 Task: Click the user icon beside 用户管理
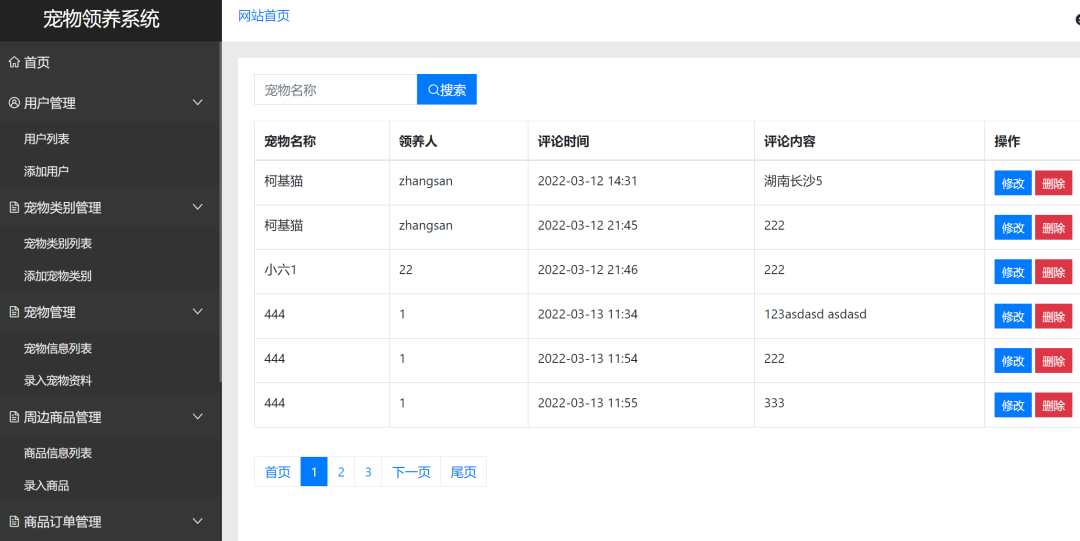14,103
